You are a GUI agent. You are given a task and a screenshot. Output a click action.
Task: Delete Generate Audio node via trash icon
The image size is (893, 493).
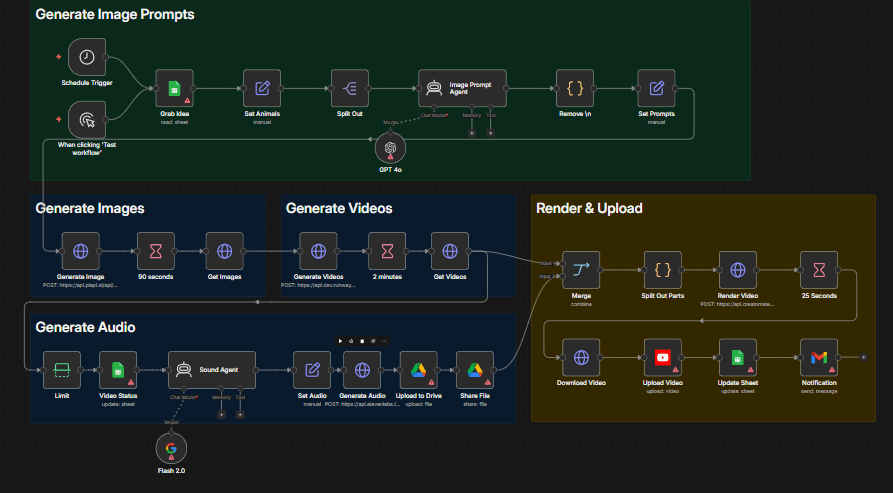pos(362,341)
